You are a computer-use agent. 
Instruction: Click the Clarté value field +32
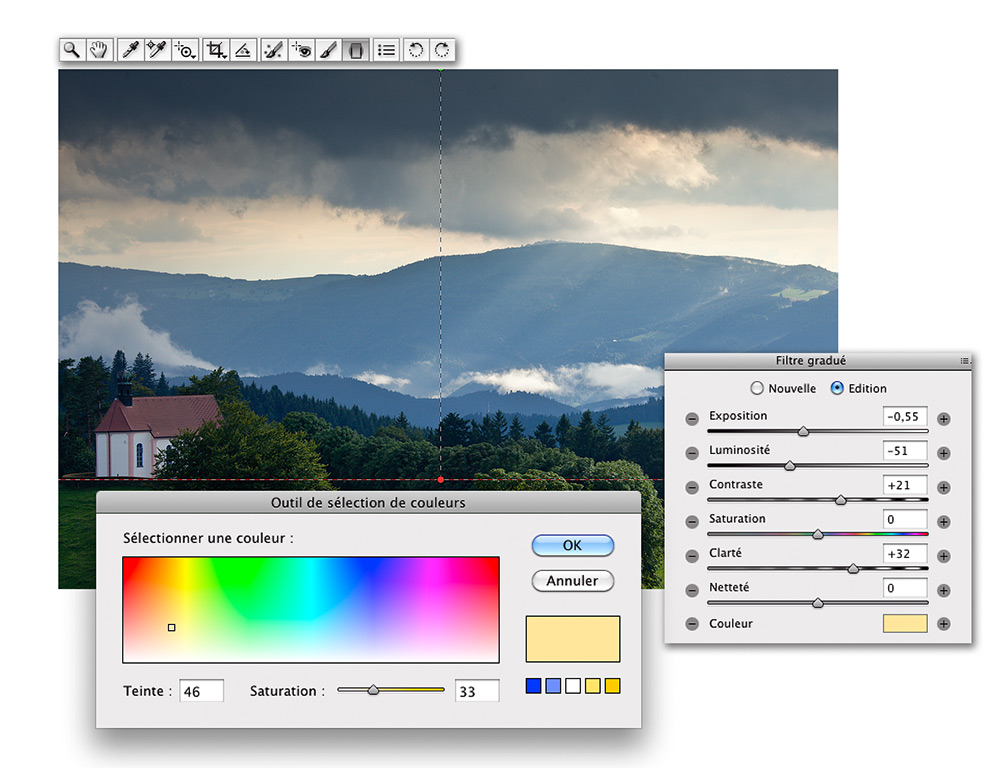point(905,554)
